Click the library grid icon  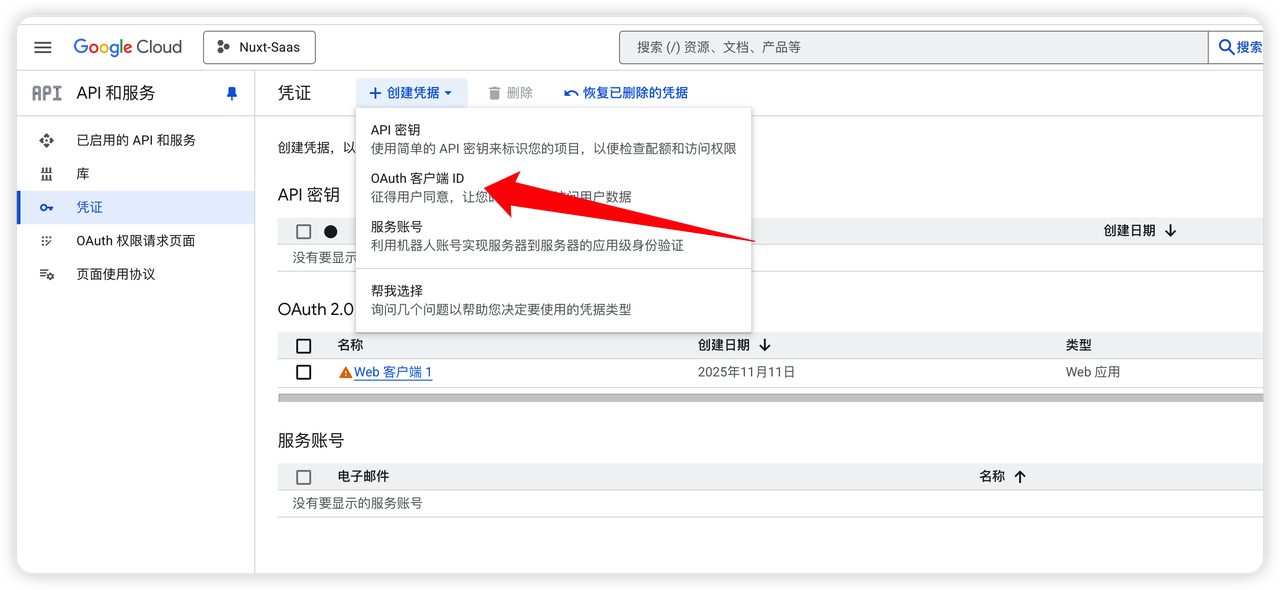click(46, 174)
